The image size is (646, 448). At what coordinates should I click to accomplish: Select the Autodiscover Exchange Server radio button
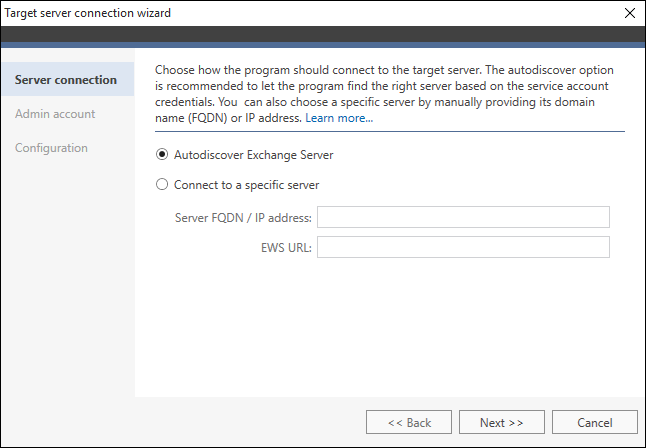click(162, 155)
